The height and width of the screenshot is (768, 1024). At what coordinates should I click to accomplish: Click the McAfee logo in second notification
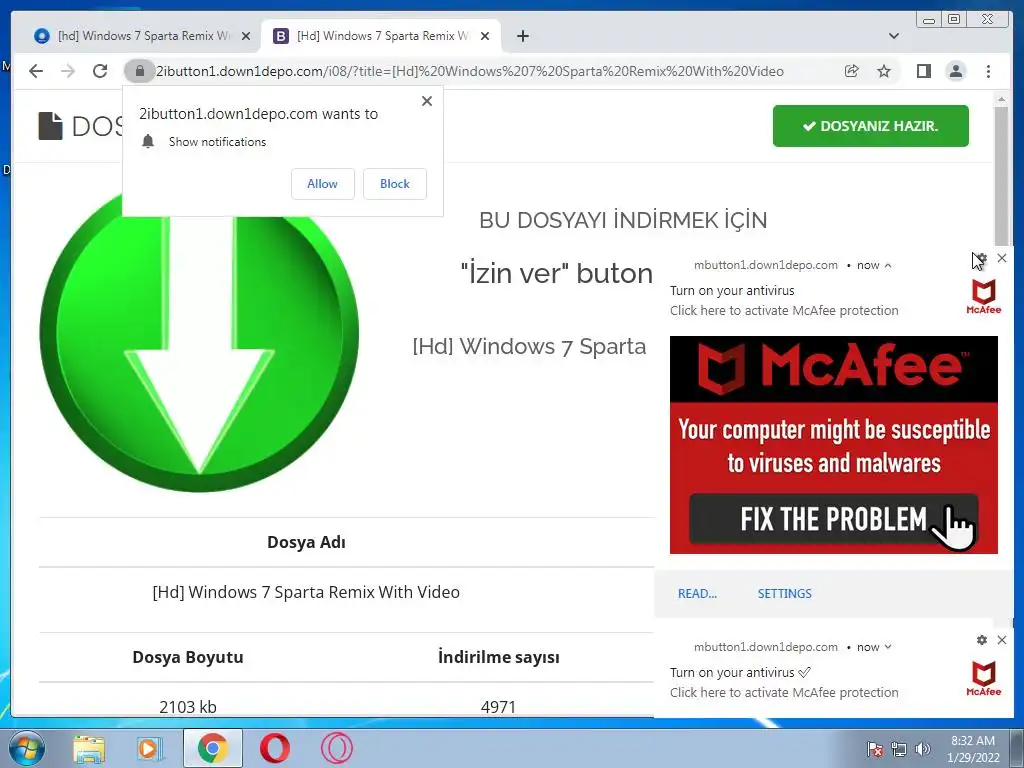click(984, 679)
